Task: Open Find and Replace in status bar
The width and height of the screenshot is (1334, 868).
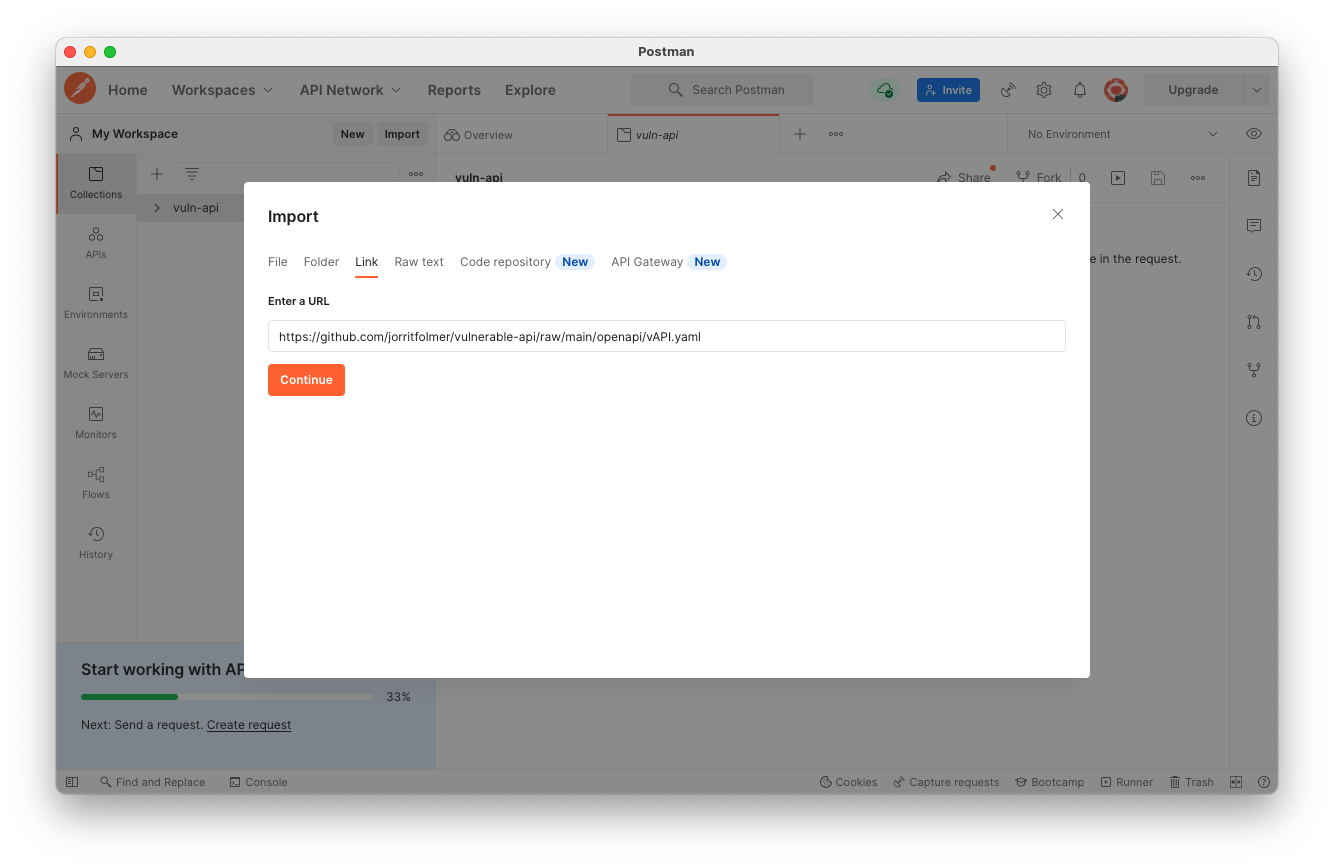Action: tap(153, 782)
